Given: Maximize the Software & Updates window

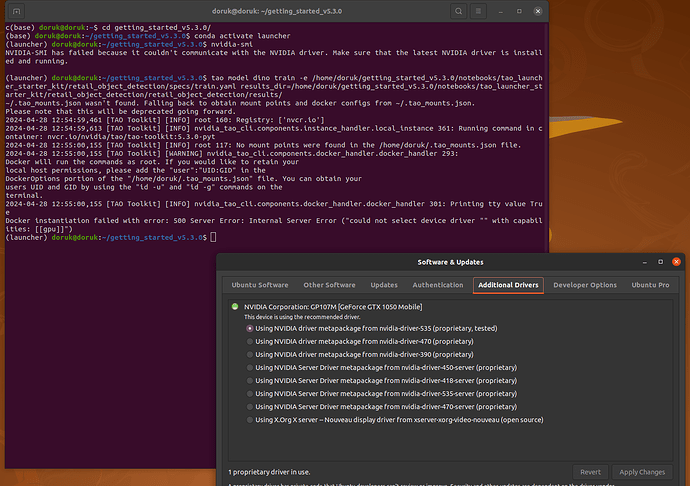Looking at the screenshot, I should coord(661,262).
